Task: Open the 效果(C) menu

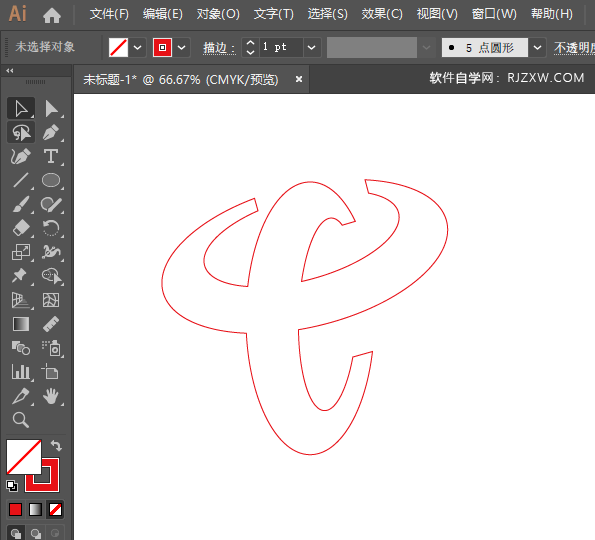Action: pyautogui.click(x=382, y=14)
